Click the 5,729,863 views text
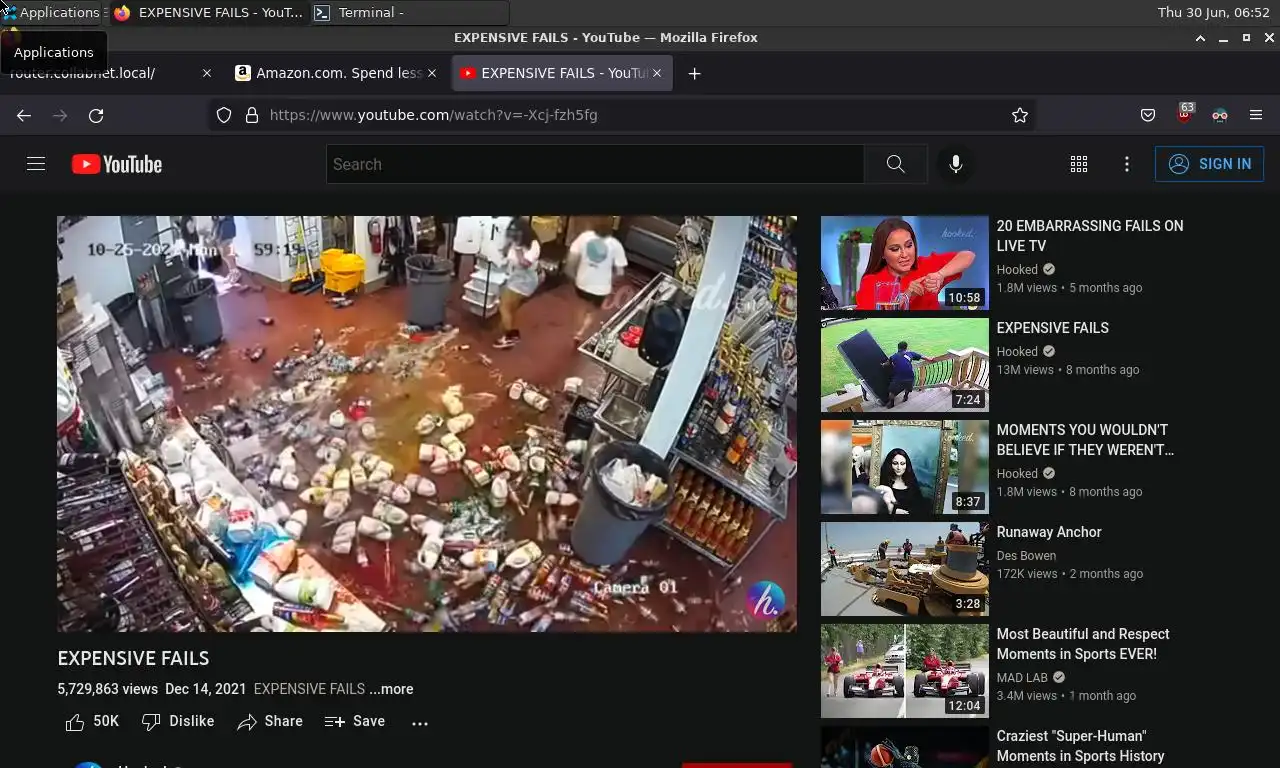This screenshot has width=1280, height=768. (108, 689)
